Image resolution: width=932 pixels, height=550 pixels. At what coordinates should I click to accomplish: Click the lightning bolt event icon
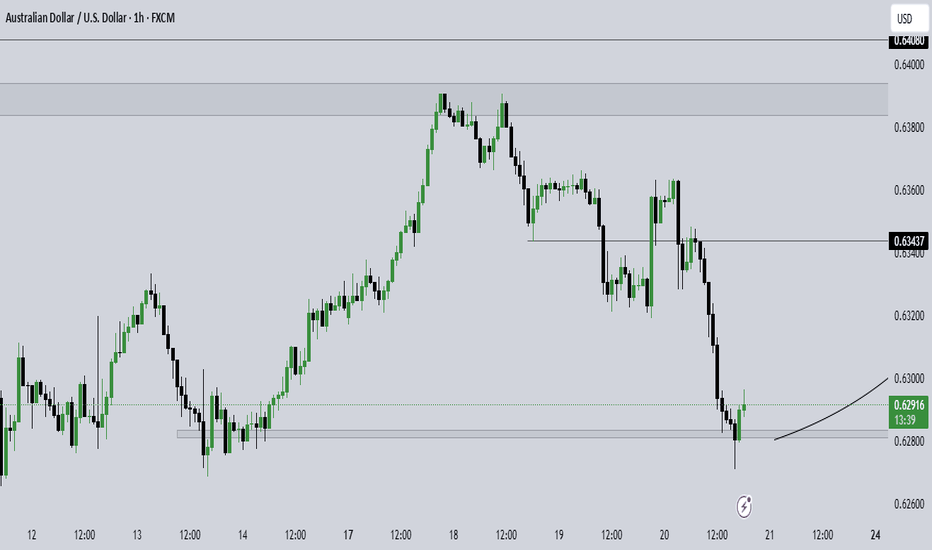(x=744, y=507)
